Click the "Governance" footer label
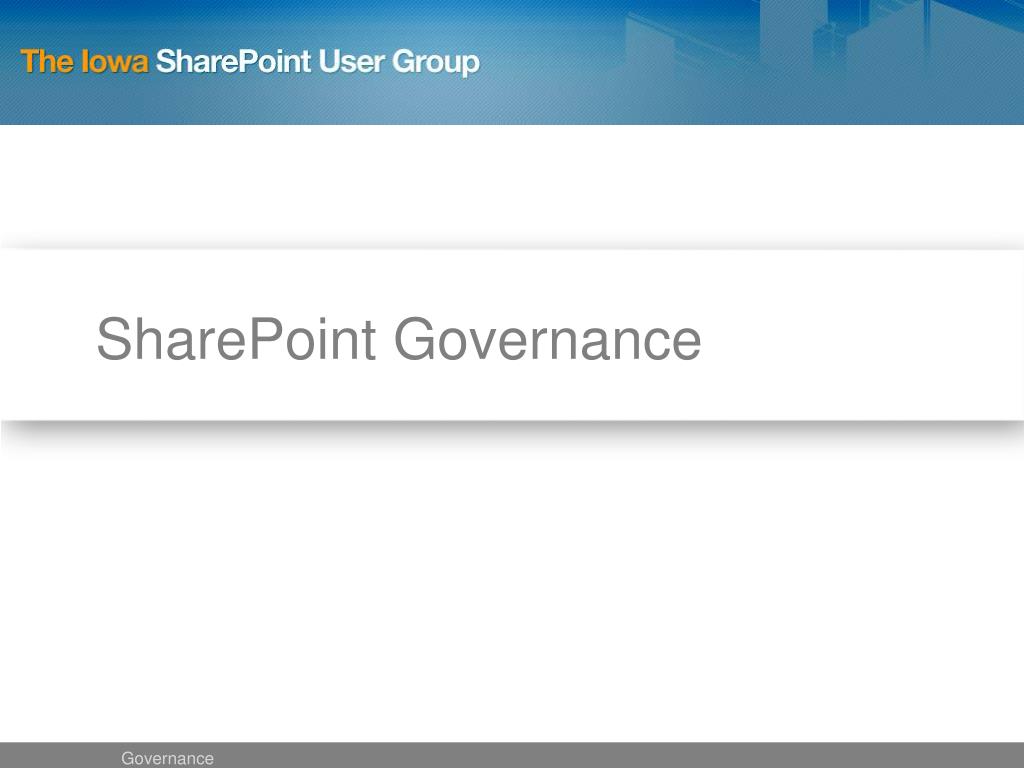1024x768 pixels. pos(167,758)
